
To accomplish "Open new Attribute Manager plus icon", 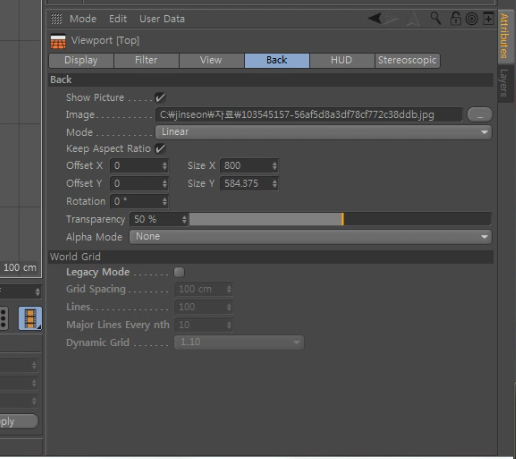I will 488,18.
